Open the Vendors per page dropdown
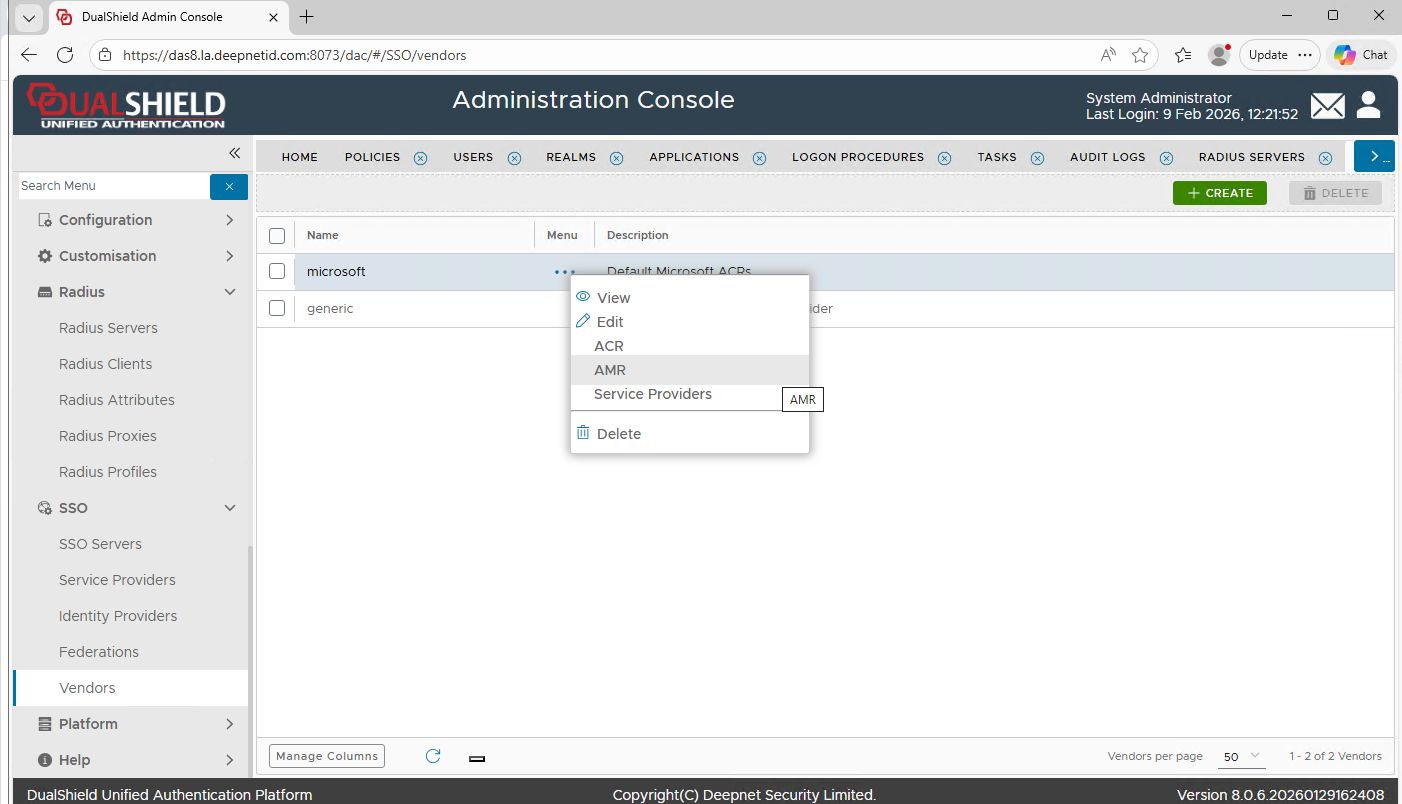The height and width of the screenshot is (804, 1402). tap(1242, 757)
